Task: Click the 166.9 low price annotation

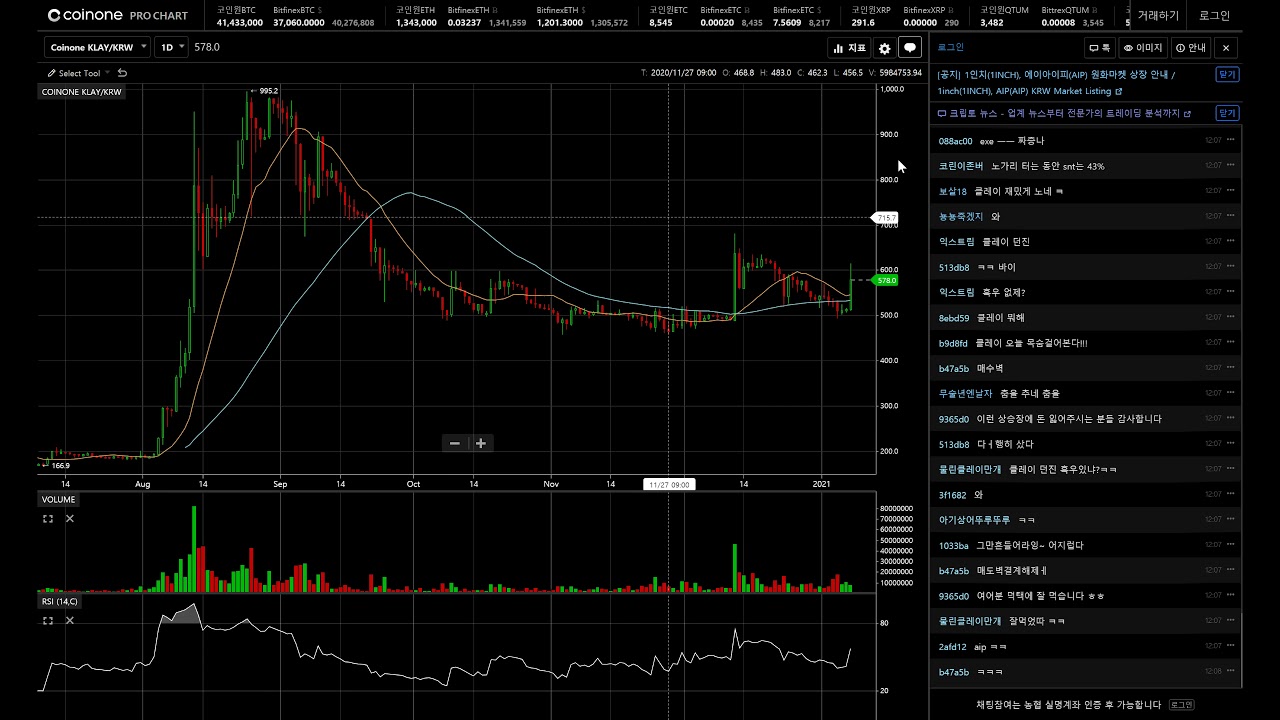Action: 58,465
